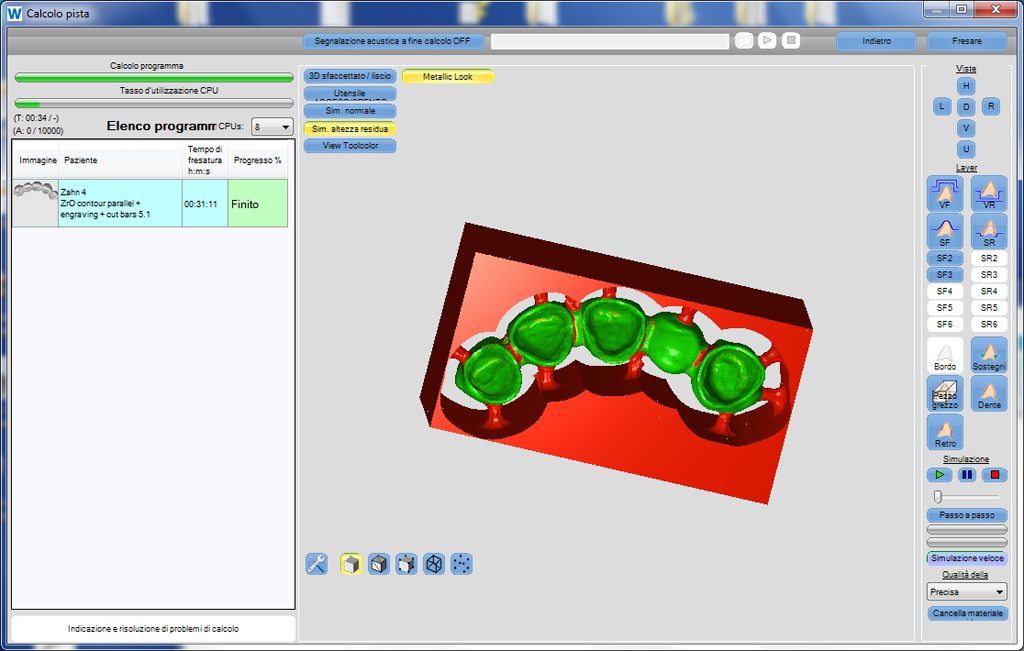The width and height of the screenshot is (1024, 651).
Task: Open the wrench settings tool
Action: pos(316,564)
